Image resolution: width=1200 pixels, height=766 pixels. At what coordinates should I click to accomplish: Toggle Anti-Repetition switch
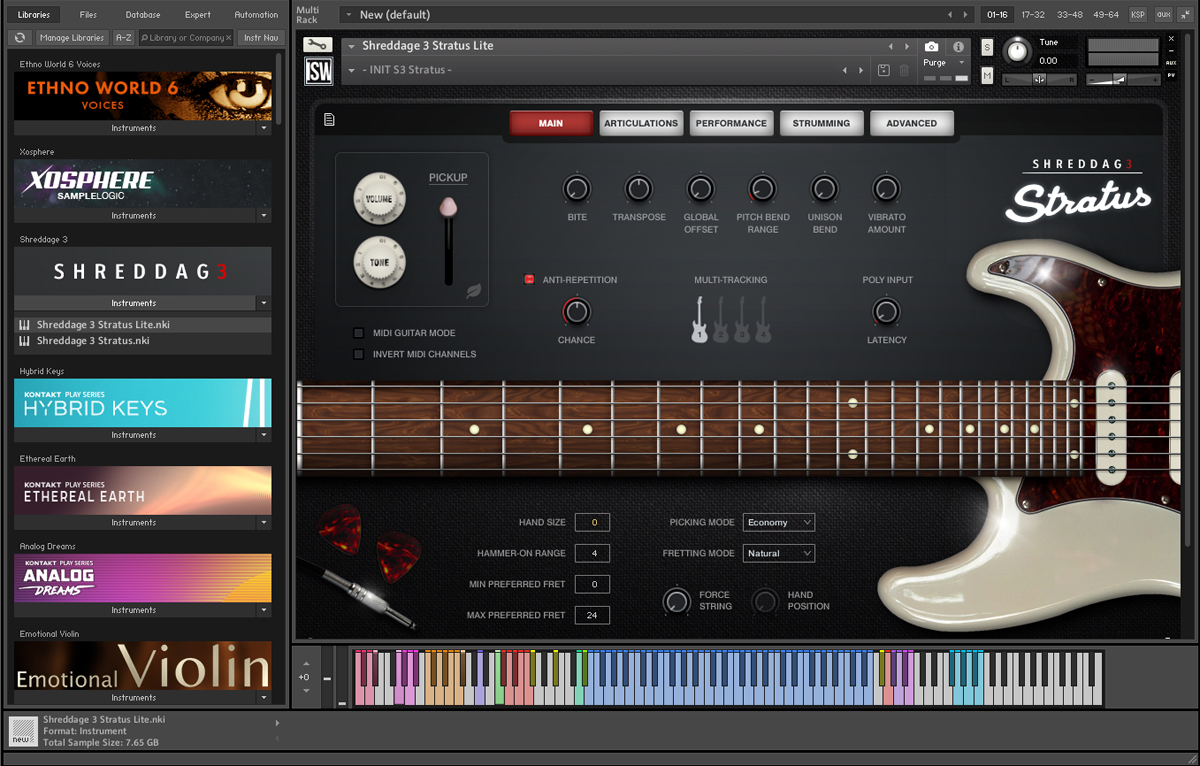point(529,280)
